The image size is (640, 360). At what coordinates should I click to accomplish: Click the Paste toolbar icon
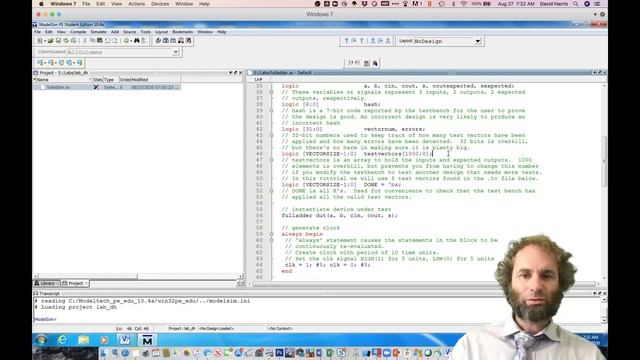(x=100, y=41)
